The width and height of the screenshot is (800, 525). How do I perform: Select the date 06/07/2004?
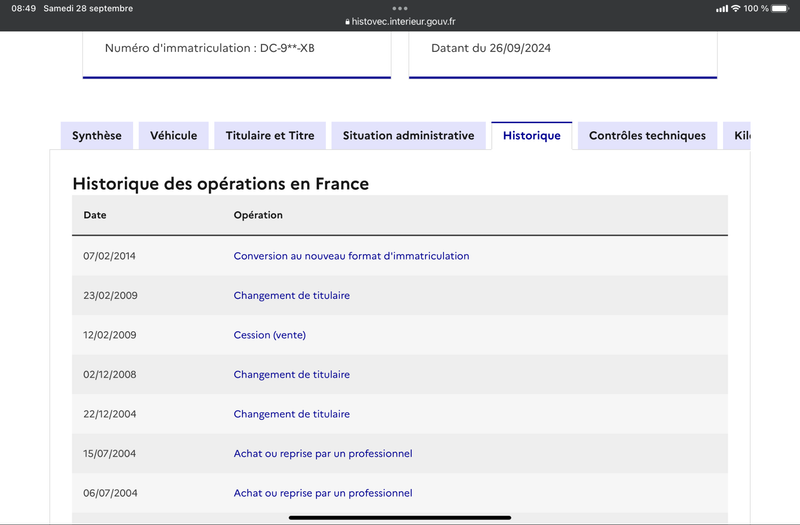click(110, 493)
